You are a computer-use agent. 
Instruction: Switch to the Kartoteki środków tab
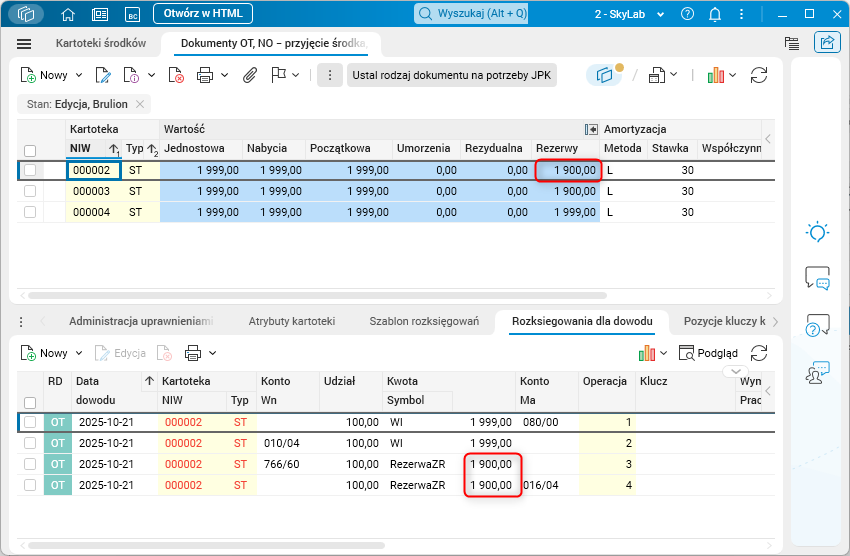click(101, 44)
